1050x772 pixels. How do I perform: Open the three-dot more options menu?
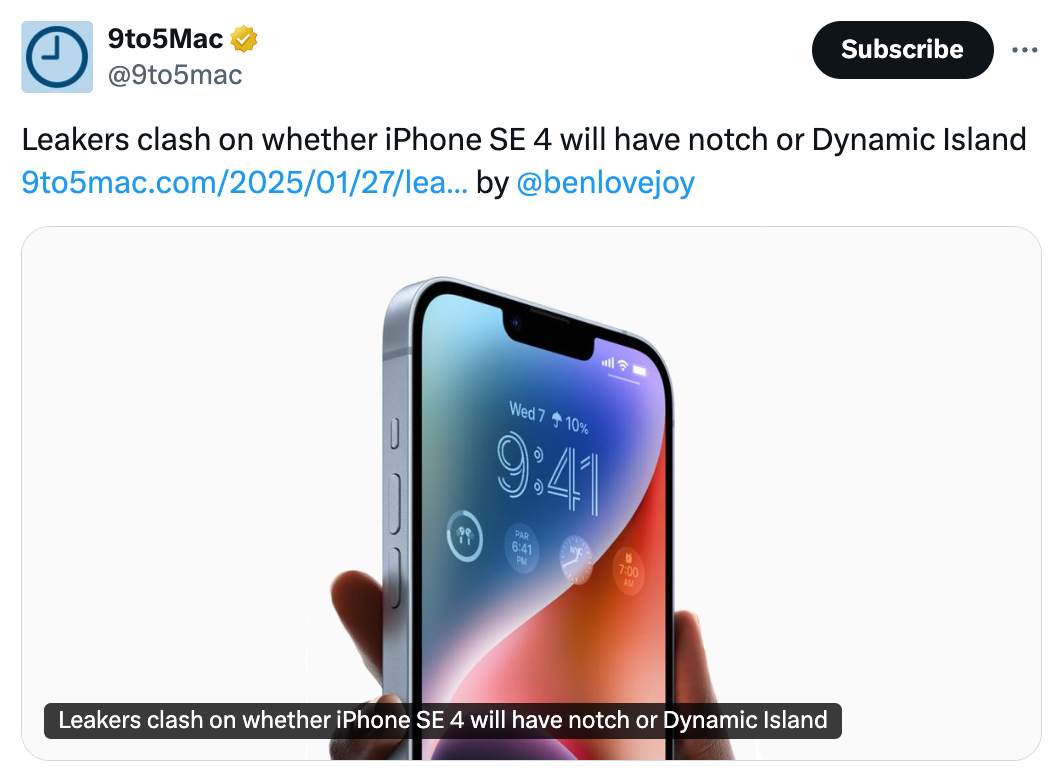(1025, 50)
